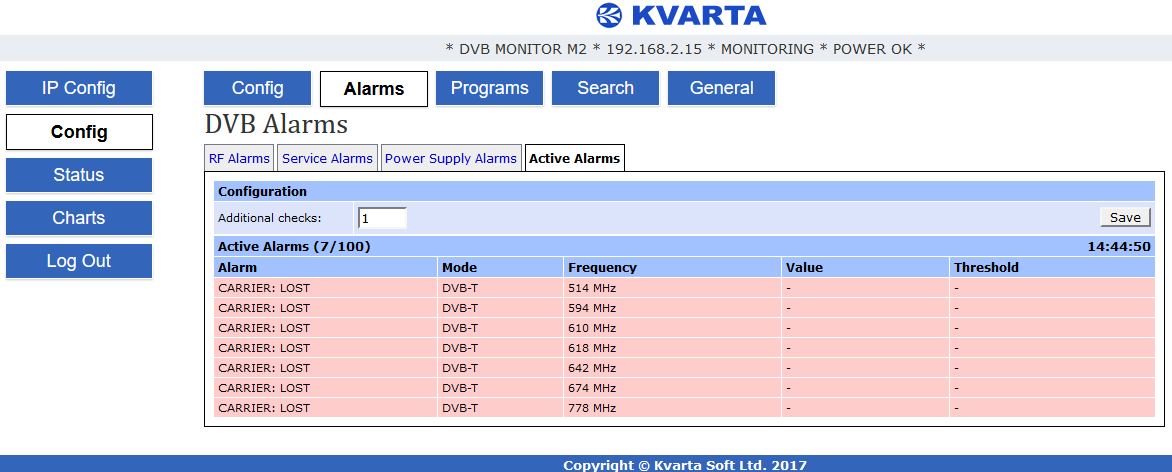Screen dimensions: 1172x472
Task: Click the Alarm column header
Action: pos(326,268)
